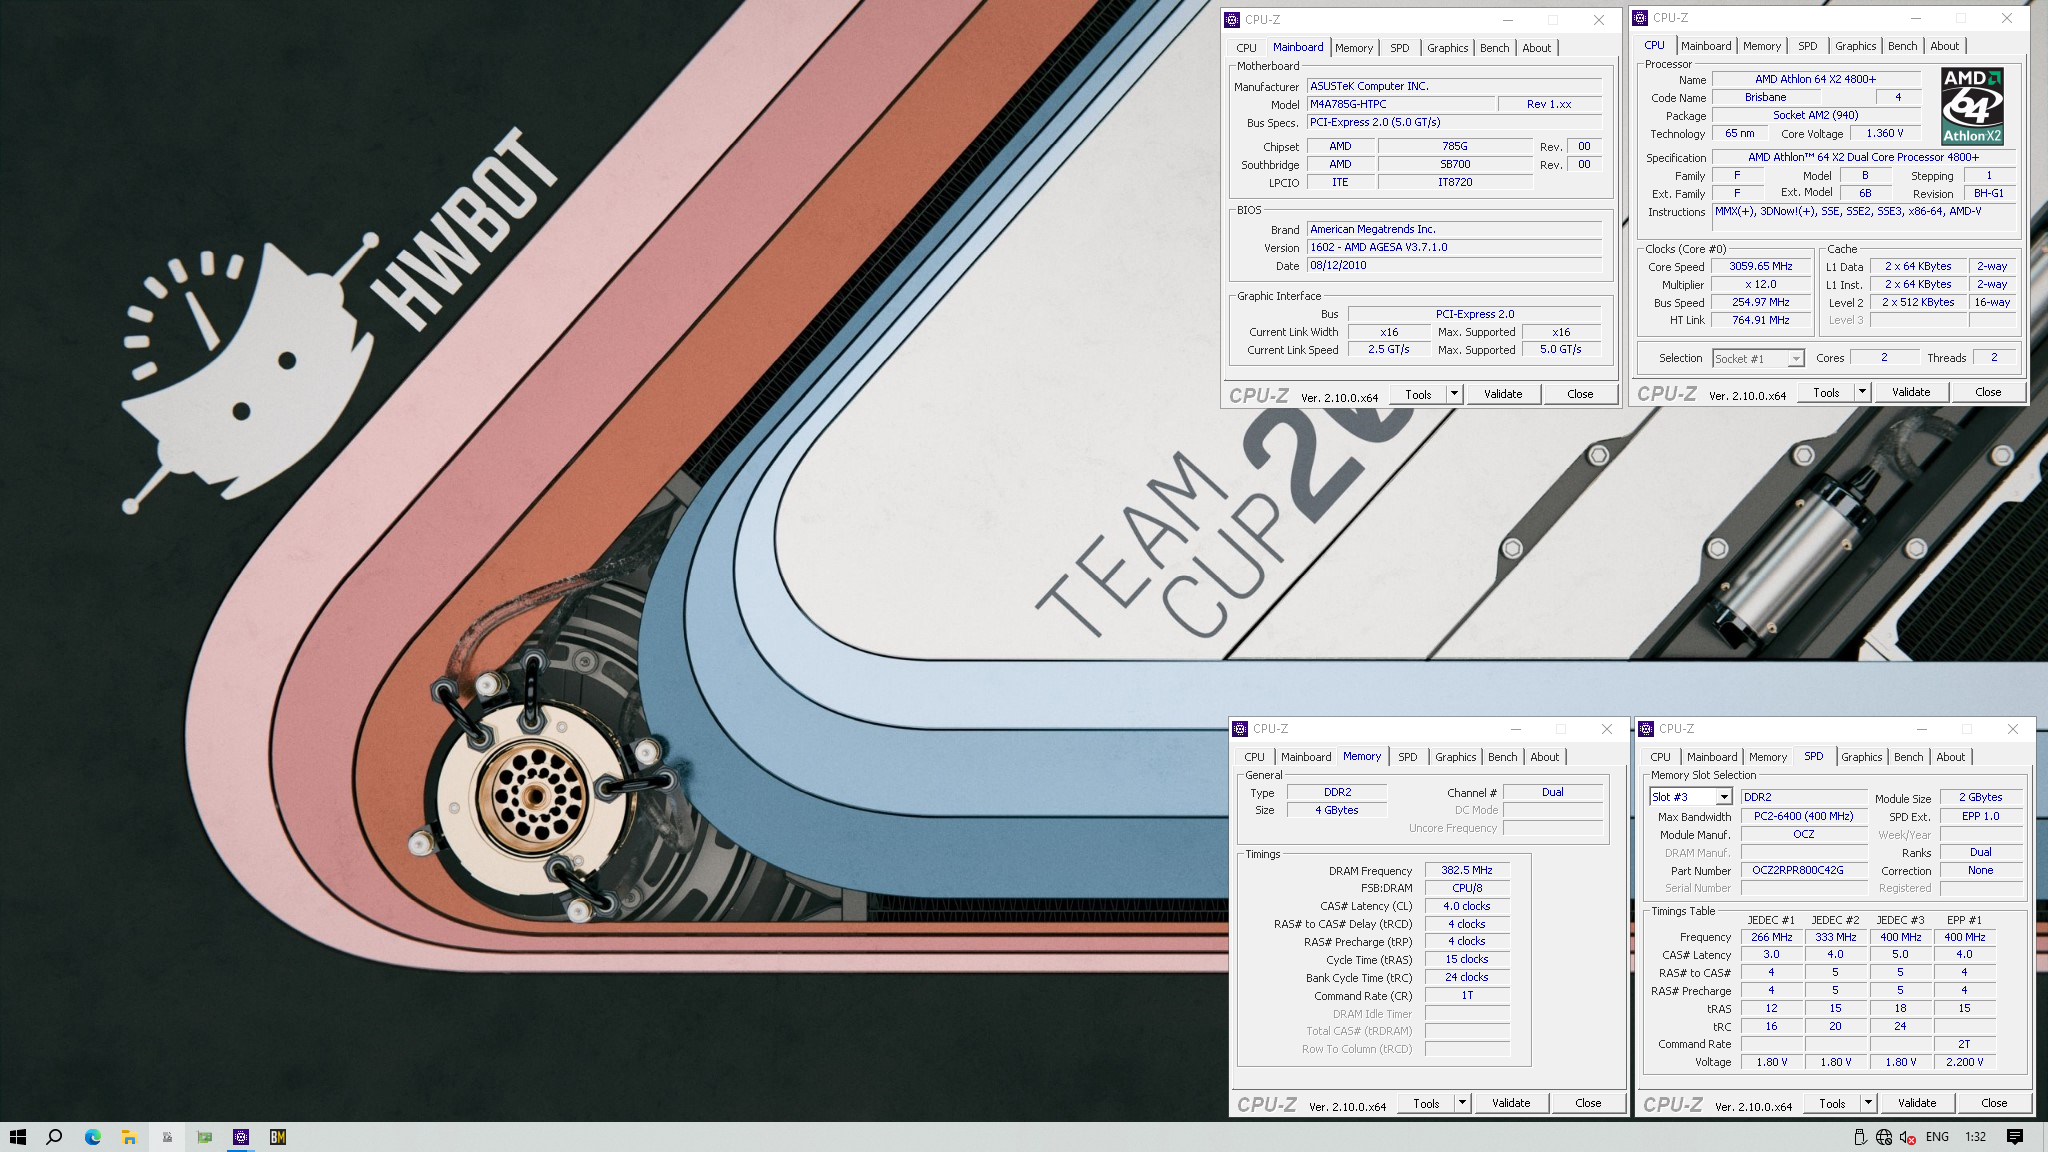This screenshot has width=2048, height=1152.
Task: Open the BM benchmark taskbar icon
Action: click(x=278, y=1137)
